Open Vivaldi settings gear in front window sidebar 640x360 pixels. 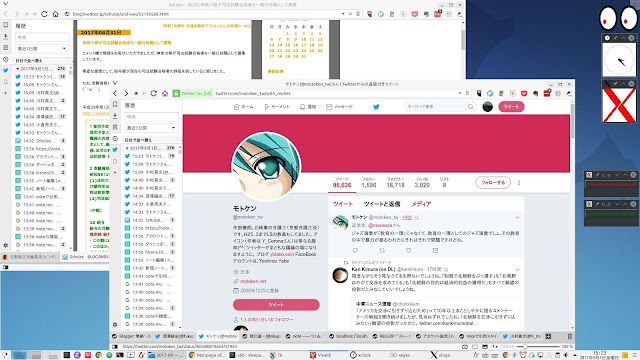[115, 325]
